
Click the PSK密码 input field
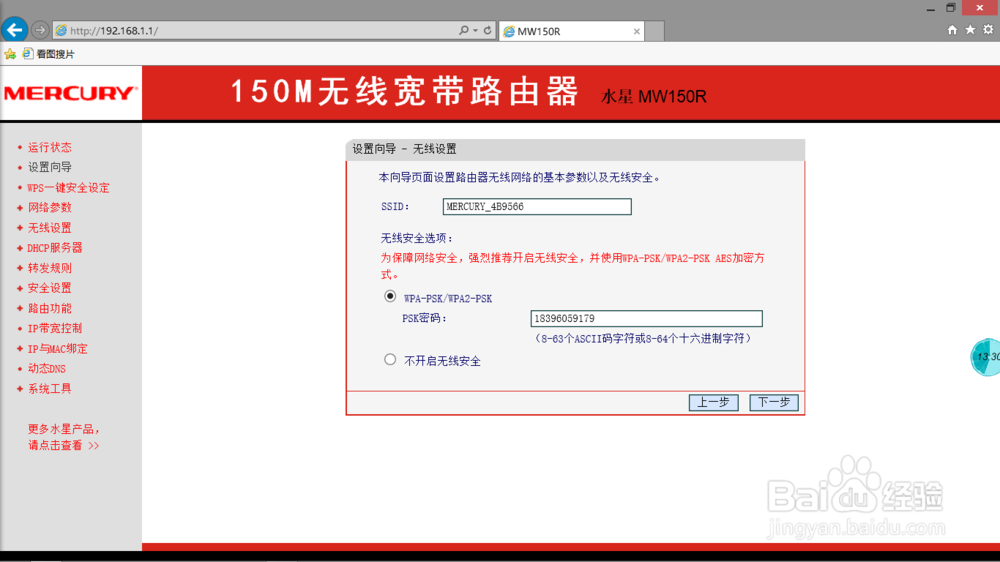coord(646,318)
